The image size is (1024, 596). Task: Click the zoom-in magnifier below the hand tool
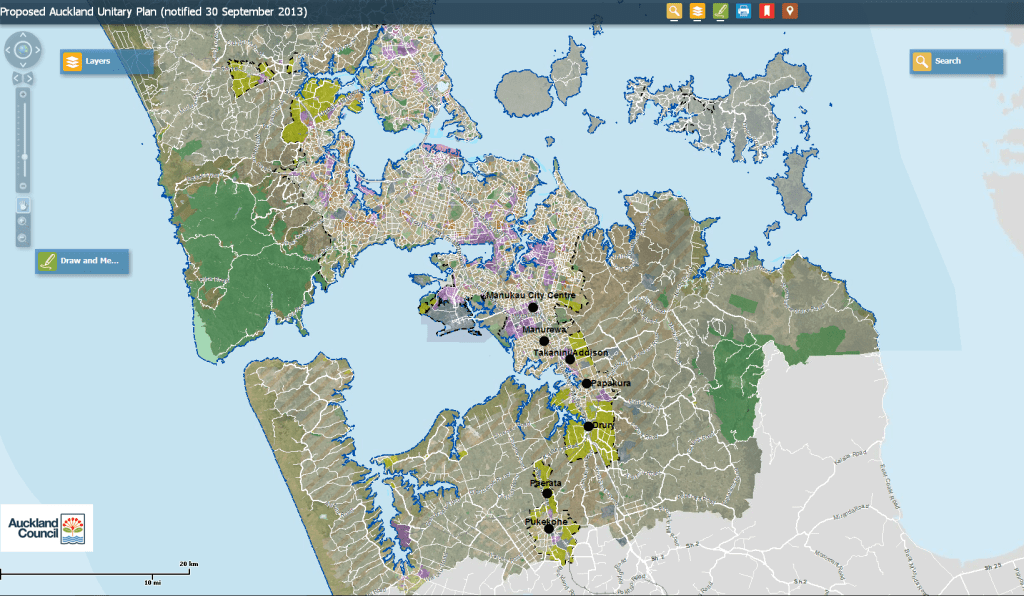(x=22, y=220)
